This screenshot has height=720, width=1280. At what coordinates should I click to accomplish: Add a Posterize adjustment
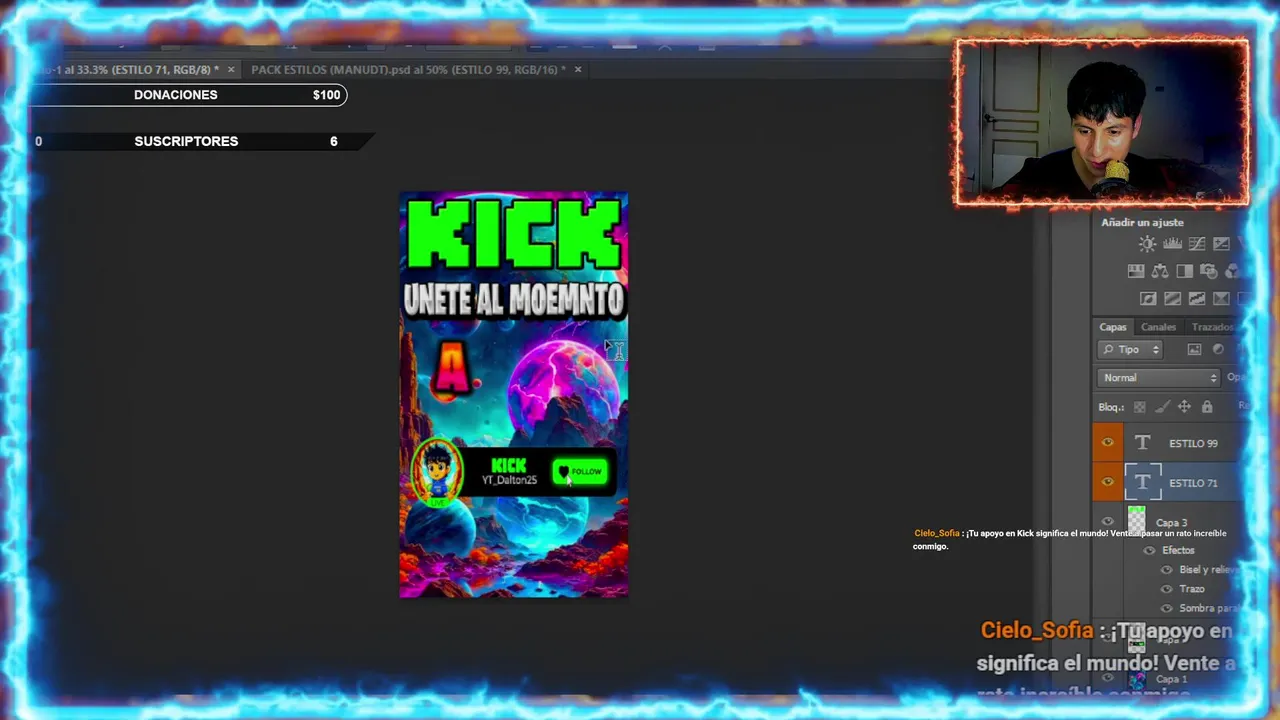[1172, 298]
